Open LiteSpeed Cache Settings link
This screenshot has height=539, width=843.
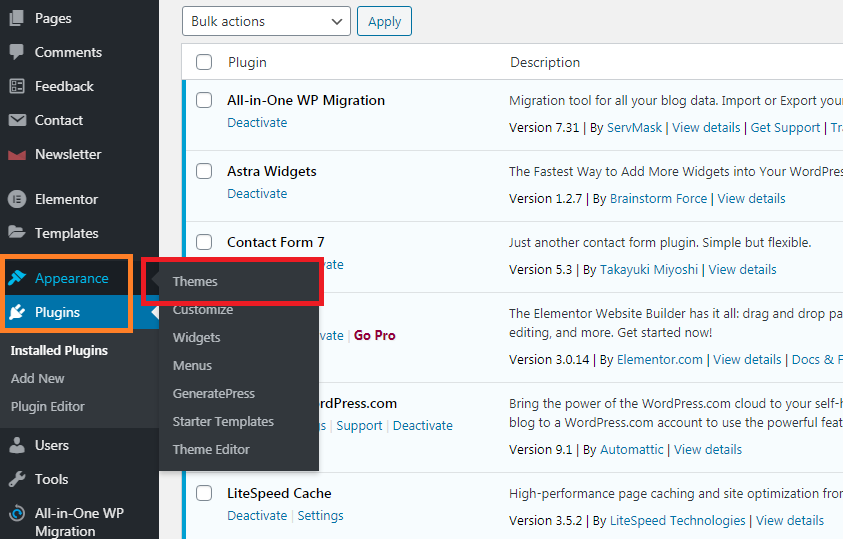coord(320,515)
